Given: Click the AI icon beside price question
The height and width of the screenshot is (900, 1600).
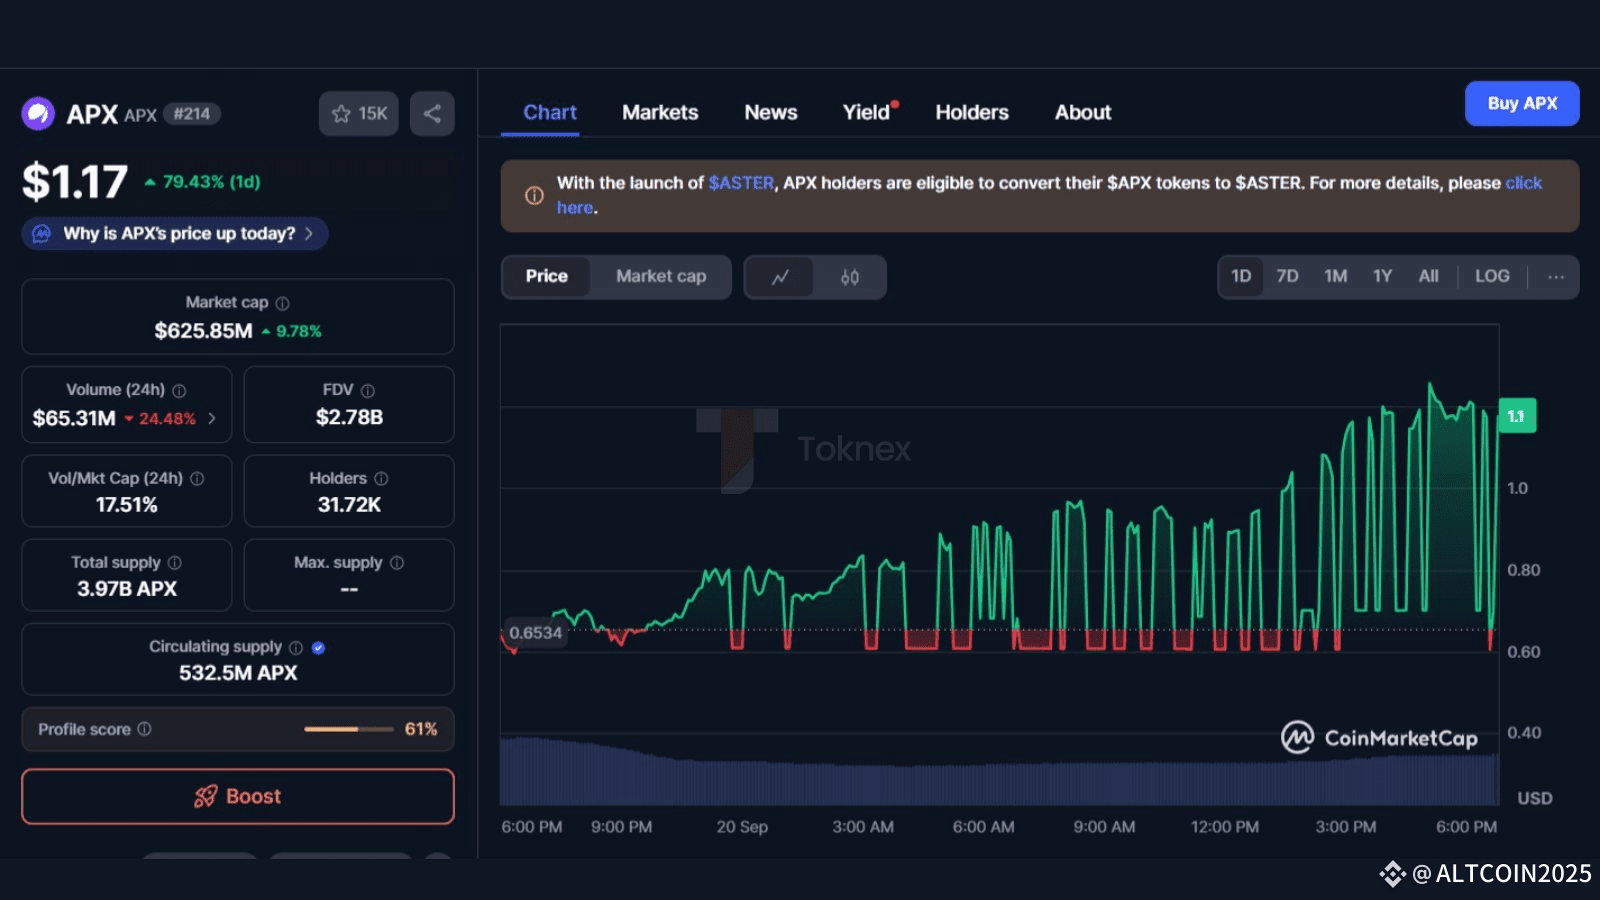Looking at the screenshot, I should [x=42, y=233].
